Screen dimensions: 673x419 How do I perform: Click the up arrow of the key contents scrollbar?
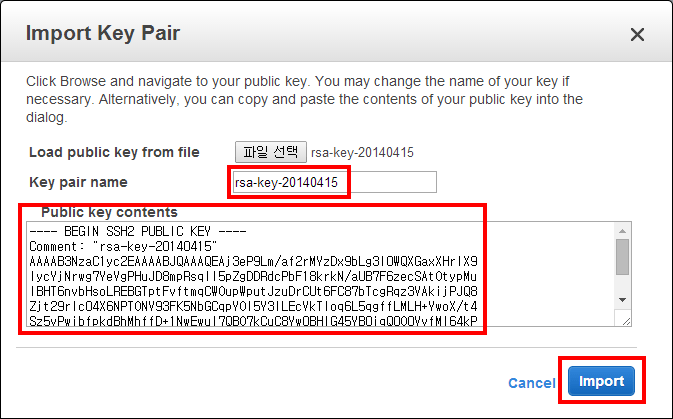tap(621, 229)
